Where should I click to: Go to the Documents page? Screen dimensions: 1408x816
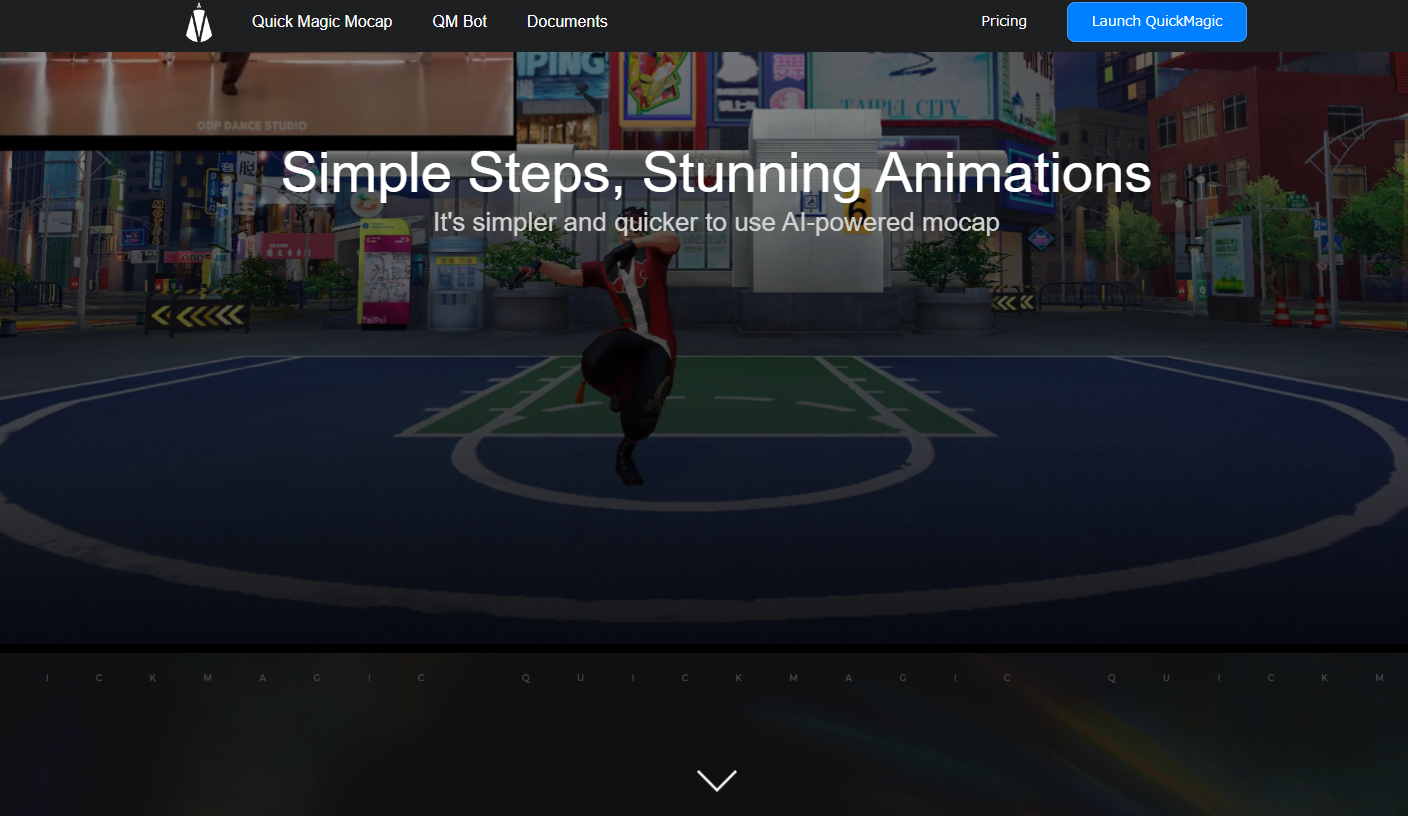point(567,21)
